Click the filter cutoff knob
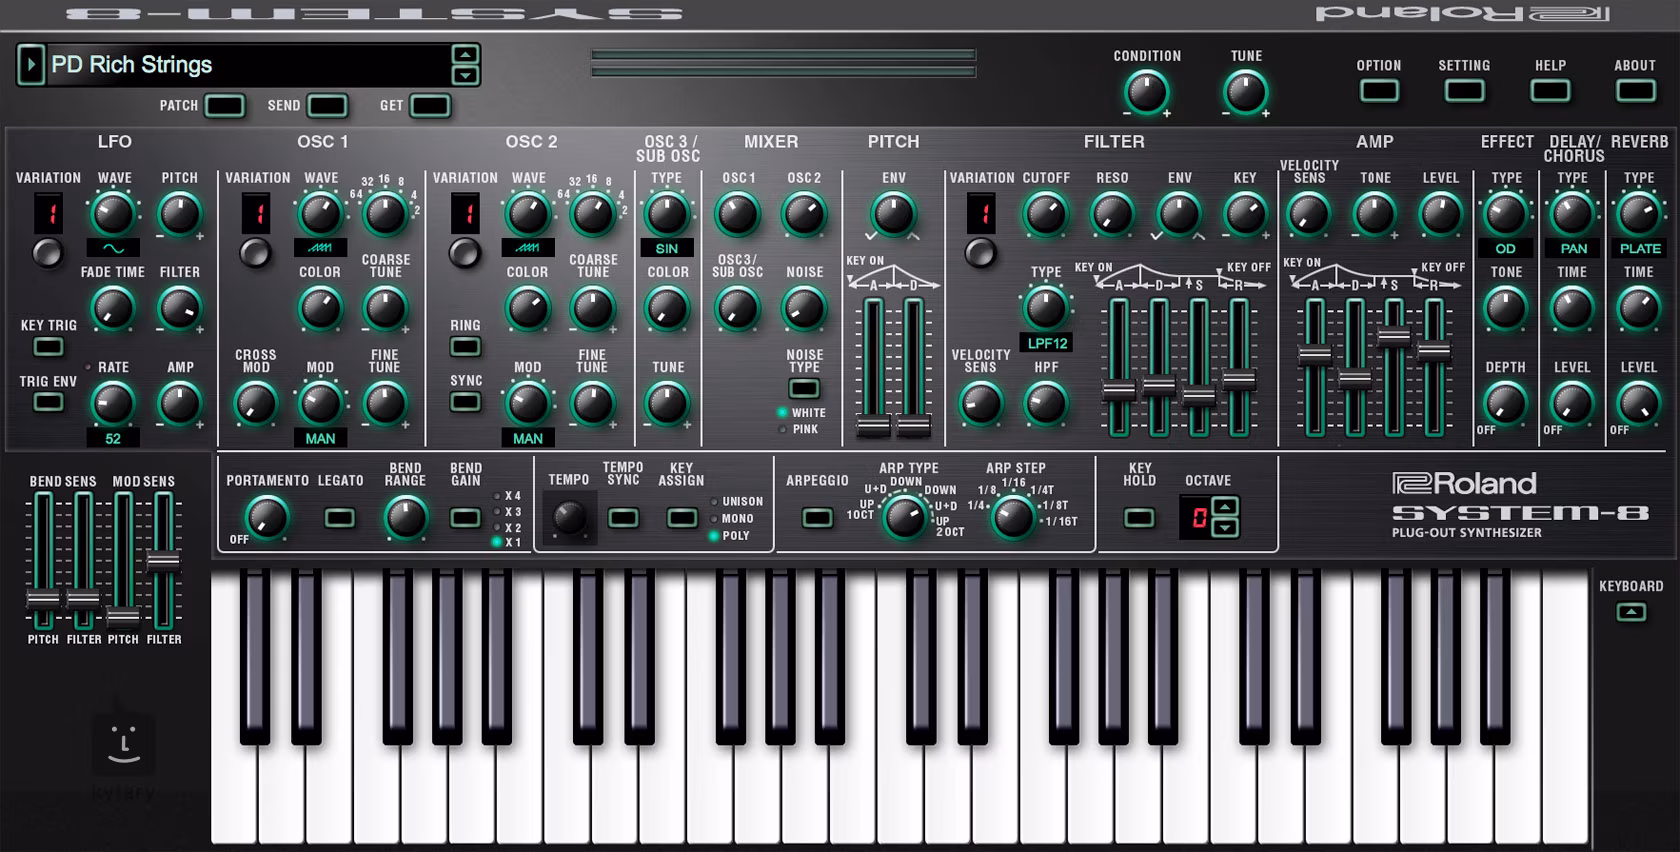 pos(1045,214)
